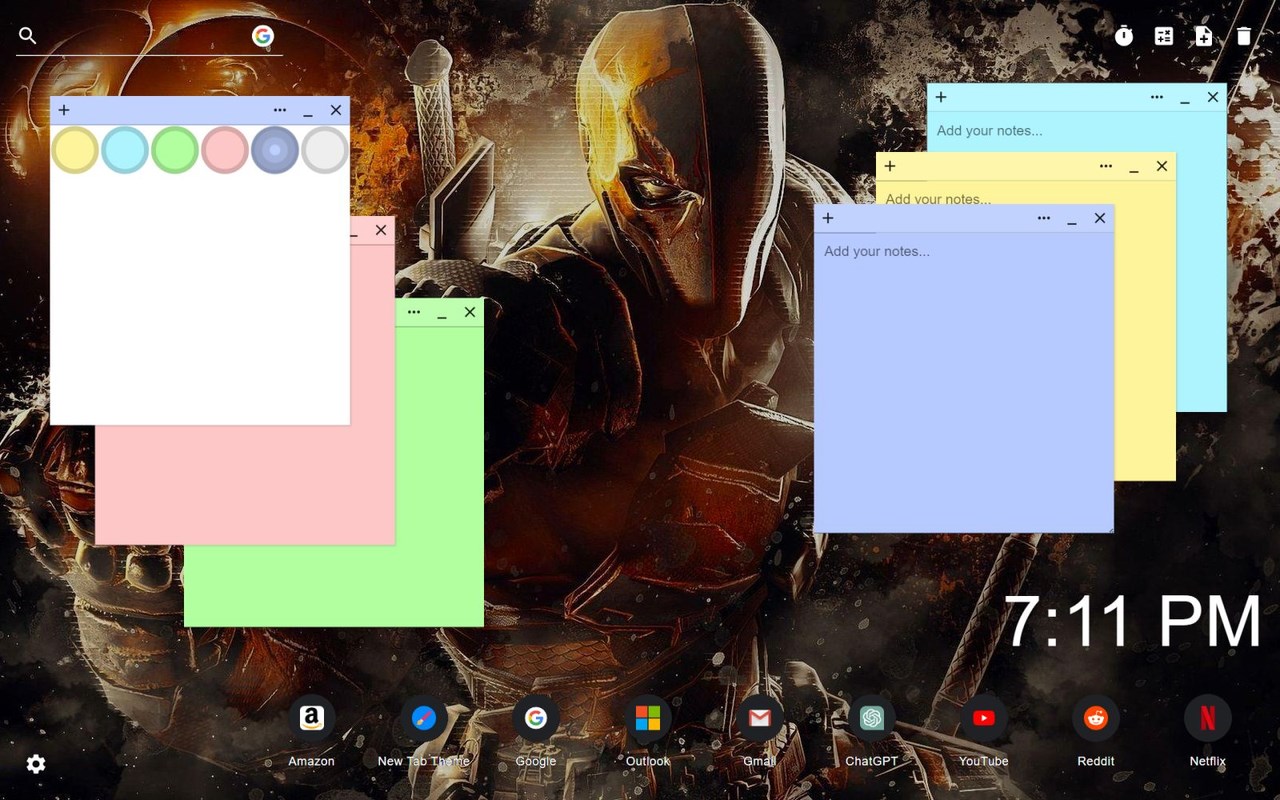The height and width of the screenshot is (800, 1280).
Task: Pick the purple color swatch
Action: coord(275,150)
